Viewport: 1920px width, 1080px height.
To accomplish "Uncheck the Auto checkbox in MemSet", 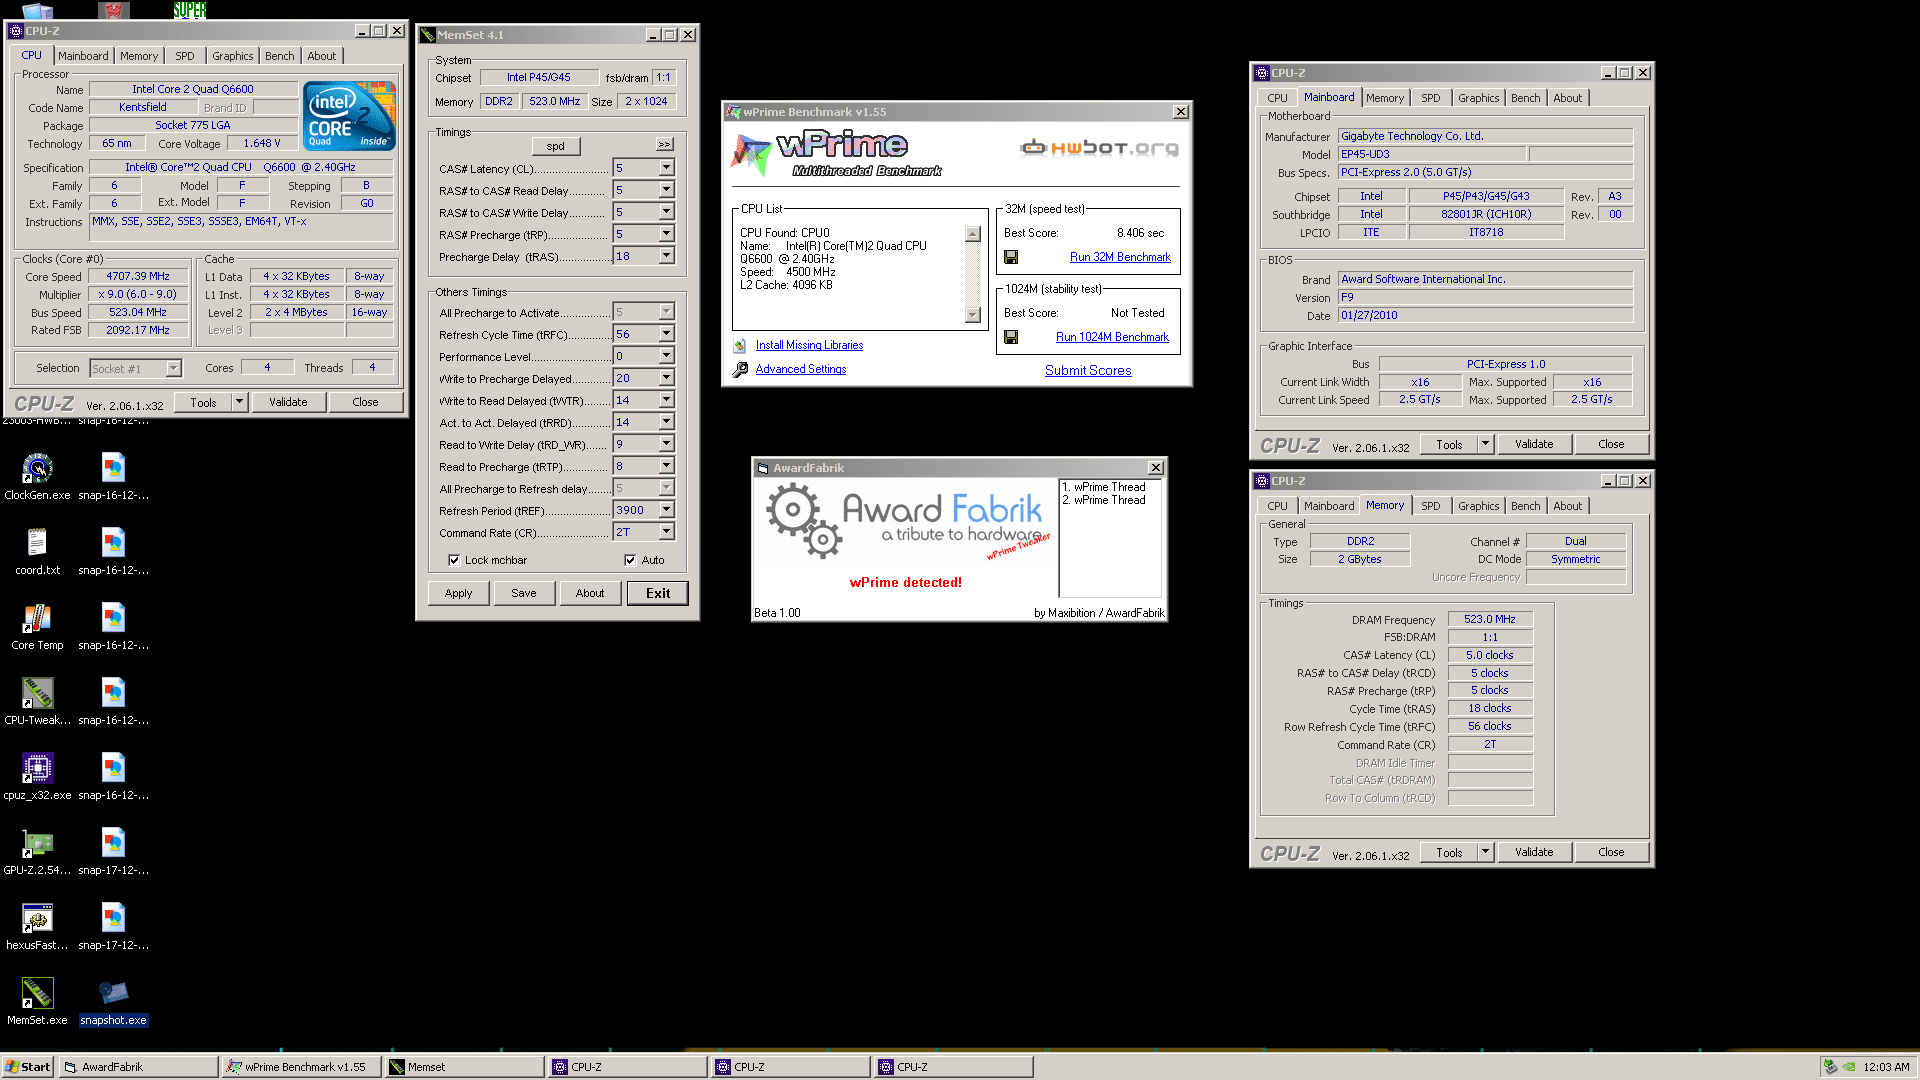I will click(x=630, y=560).
